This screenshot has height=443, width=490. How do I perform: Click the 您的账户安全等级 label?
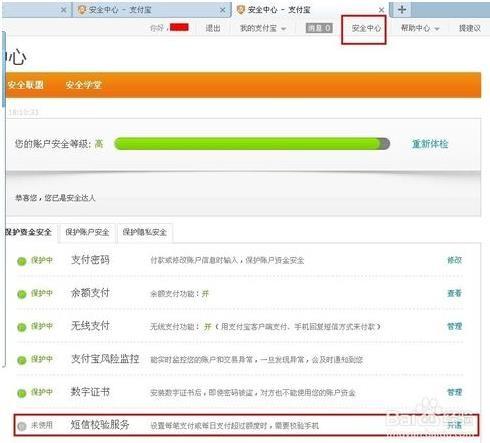click(x=53, y=144)
